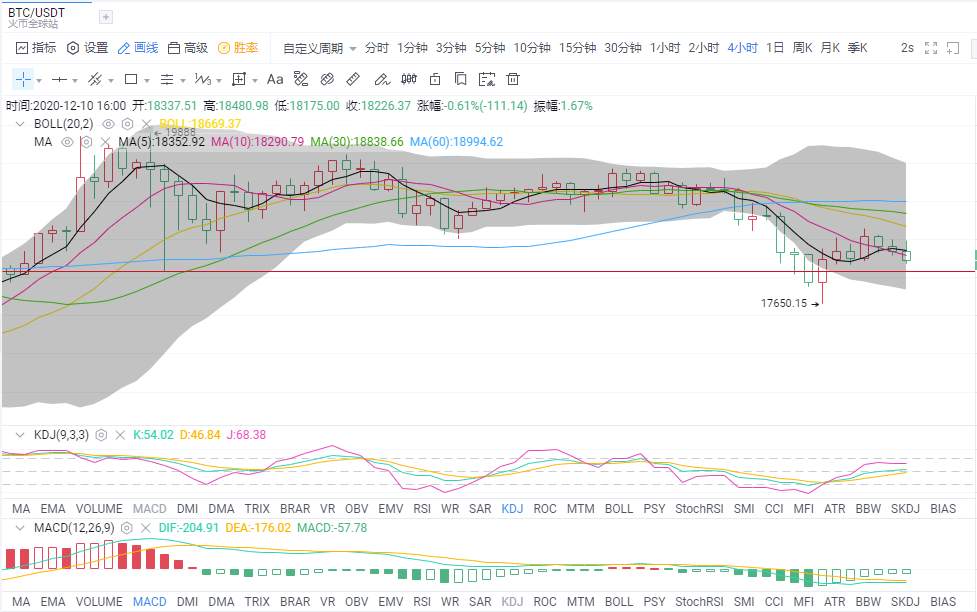Select the crosshair cursor tool
The width and height of the screenshot is (977, 612).
click(x=23, y=79)
